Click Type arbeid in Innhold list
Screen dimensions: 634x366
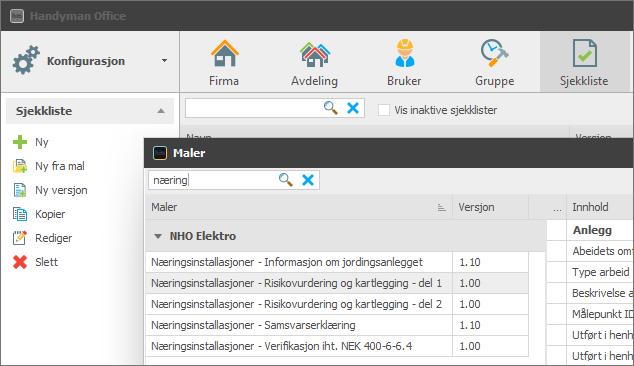pos(600,272)
